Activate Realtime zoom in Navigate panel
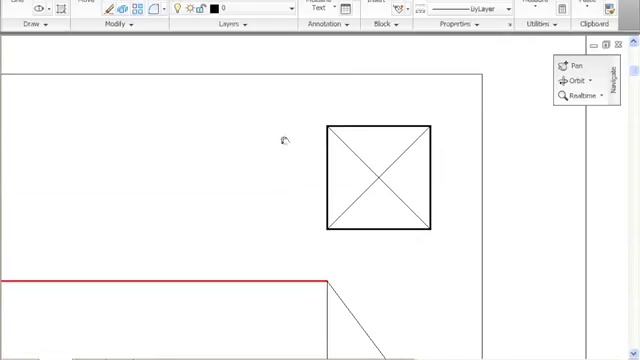Image resolution: width=640 pixels, height=360 pixels. click(577, 96)
